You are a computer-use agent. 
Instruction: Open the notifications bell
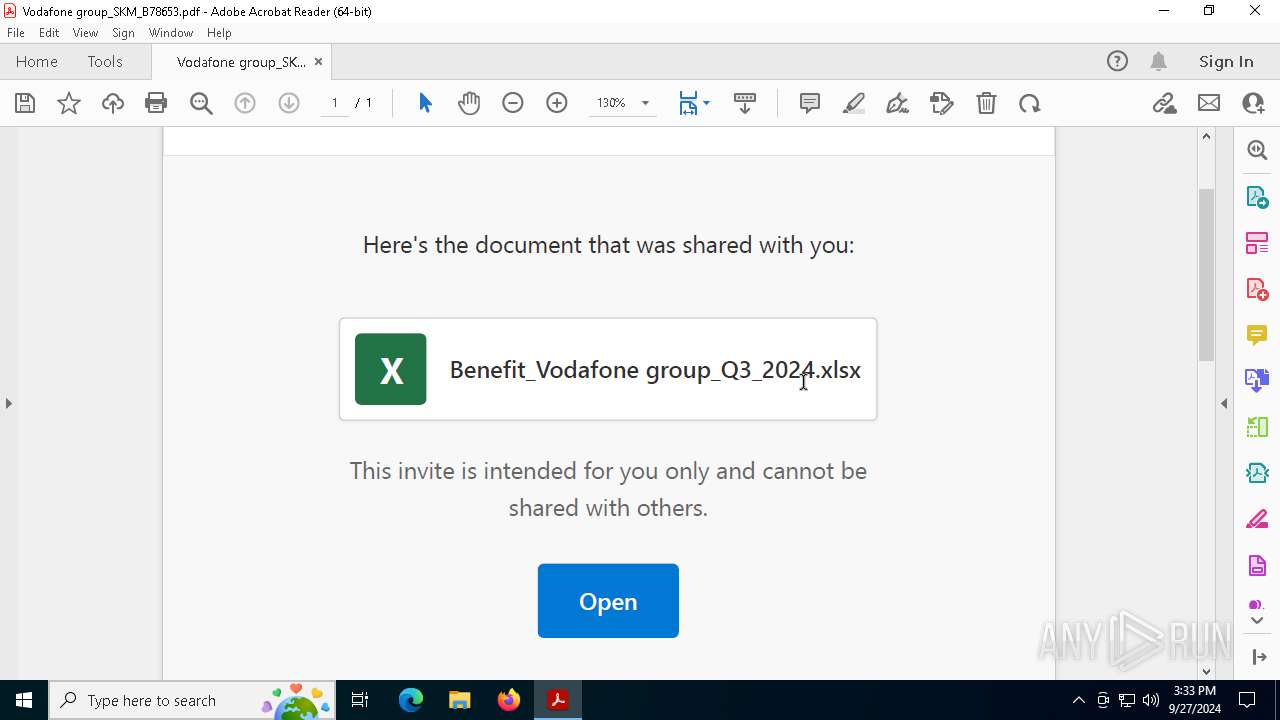pos(1158,61)
